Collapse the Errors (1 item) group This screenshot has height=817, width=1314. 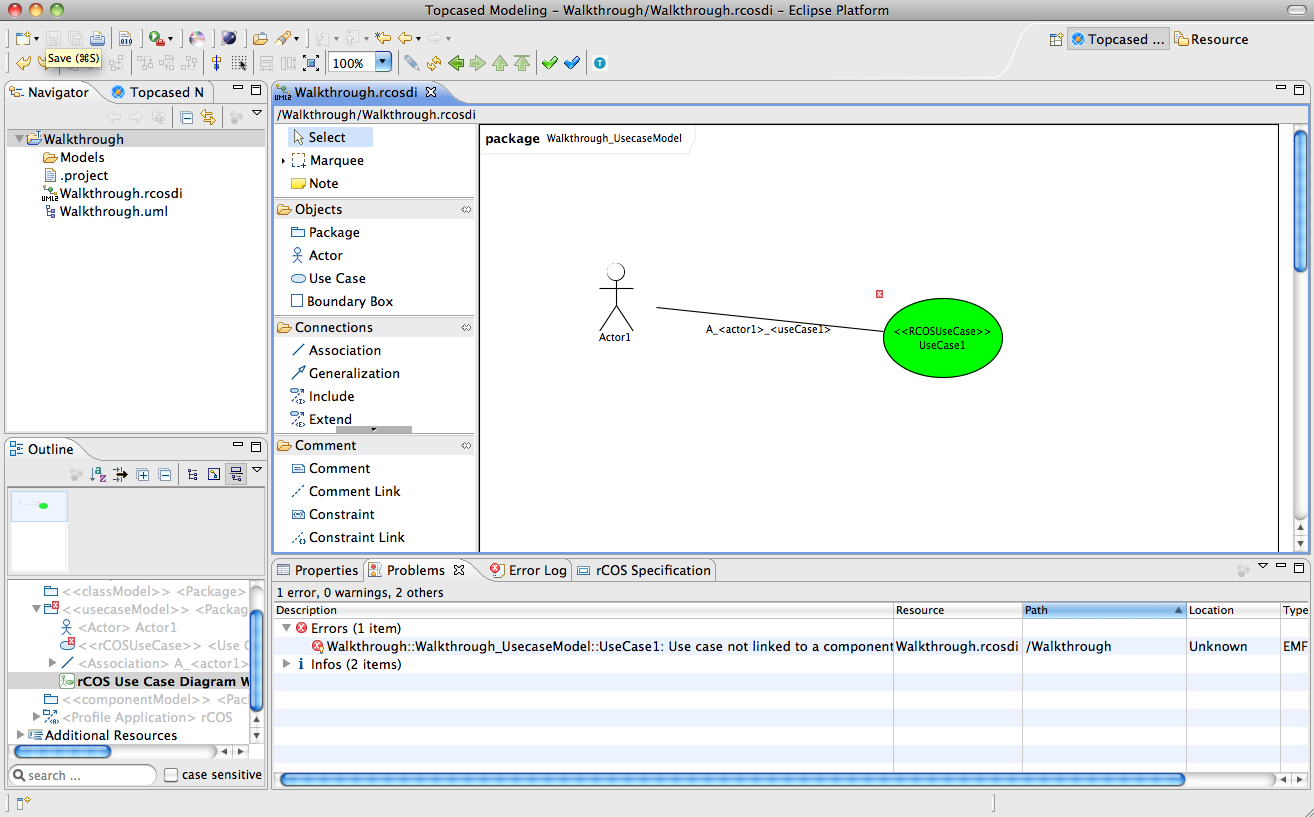[286, 628]
